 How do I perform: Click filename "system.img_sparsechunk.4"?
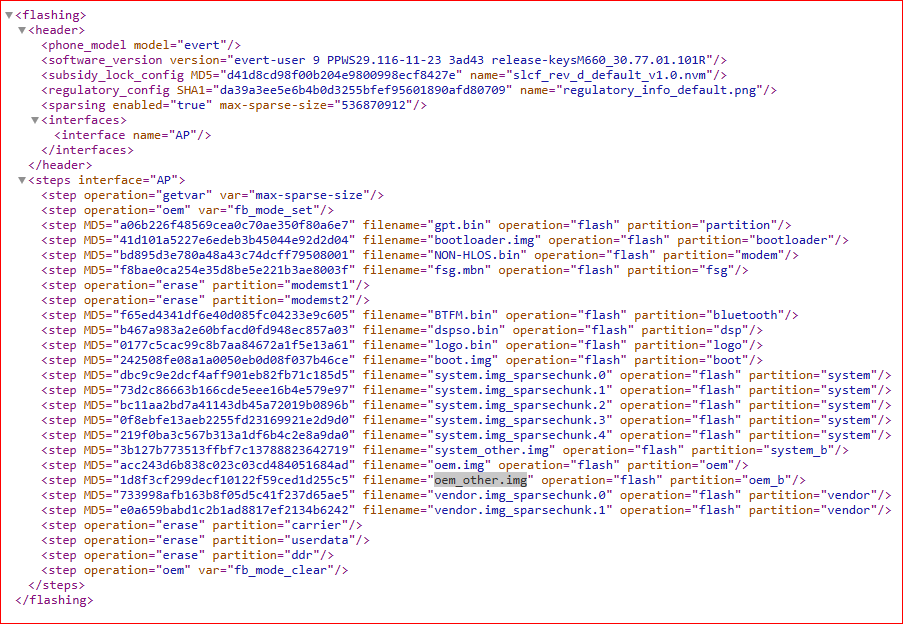520,435
